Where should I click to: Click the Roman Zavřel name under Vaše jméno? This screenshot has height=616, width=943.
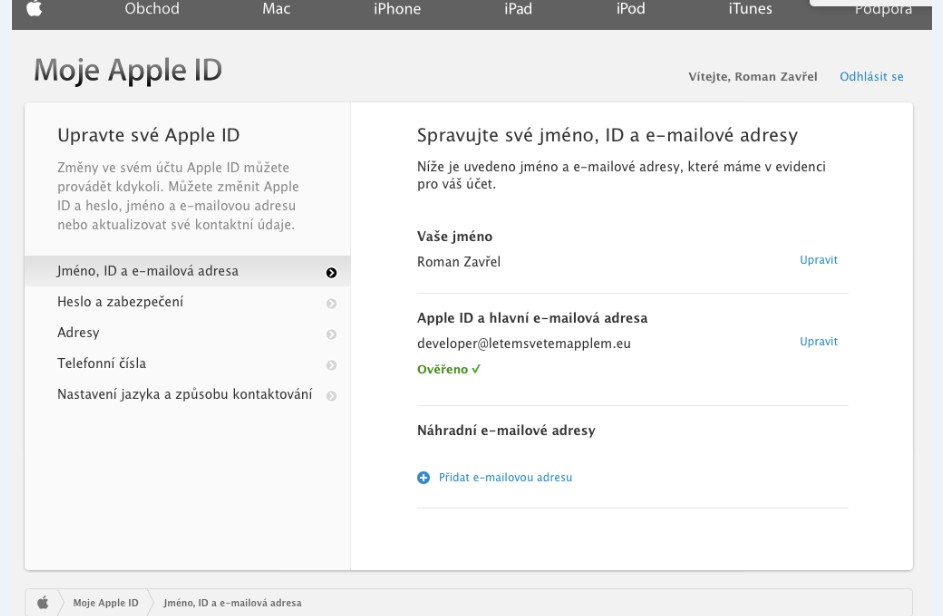tap(459, 262)
